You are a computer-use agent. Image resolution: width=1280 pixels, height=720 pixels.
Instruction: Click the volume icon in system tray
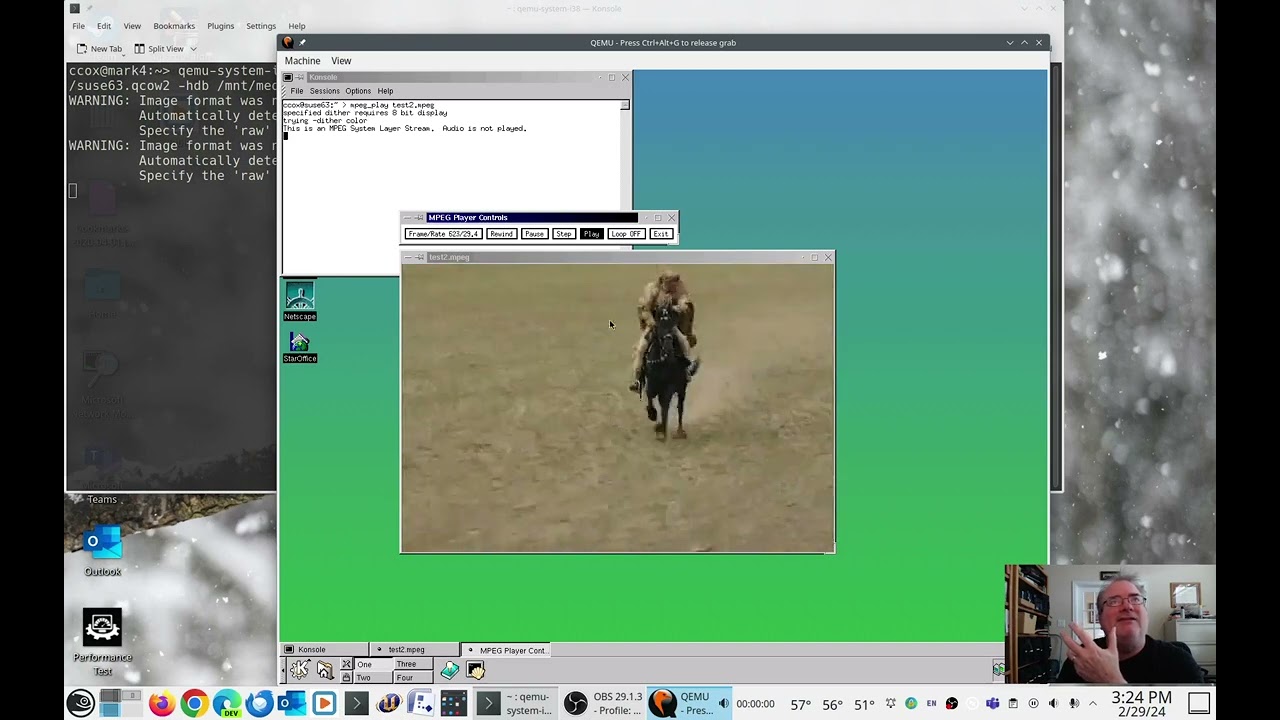tap(1073, 704)
